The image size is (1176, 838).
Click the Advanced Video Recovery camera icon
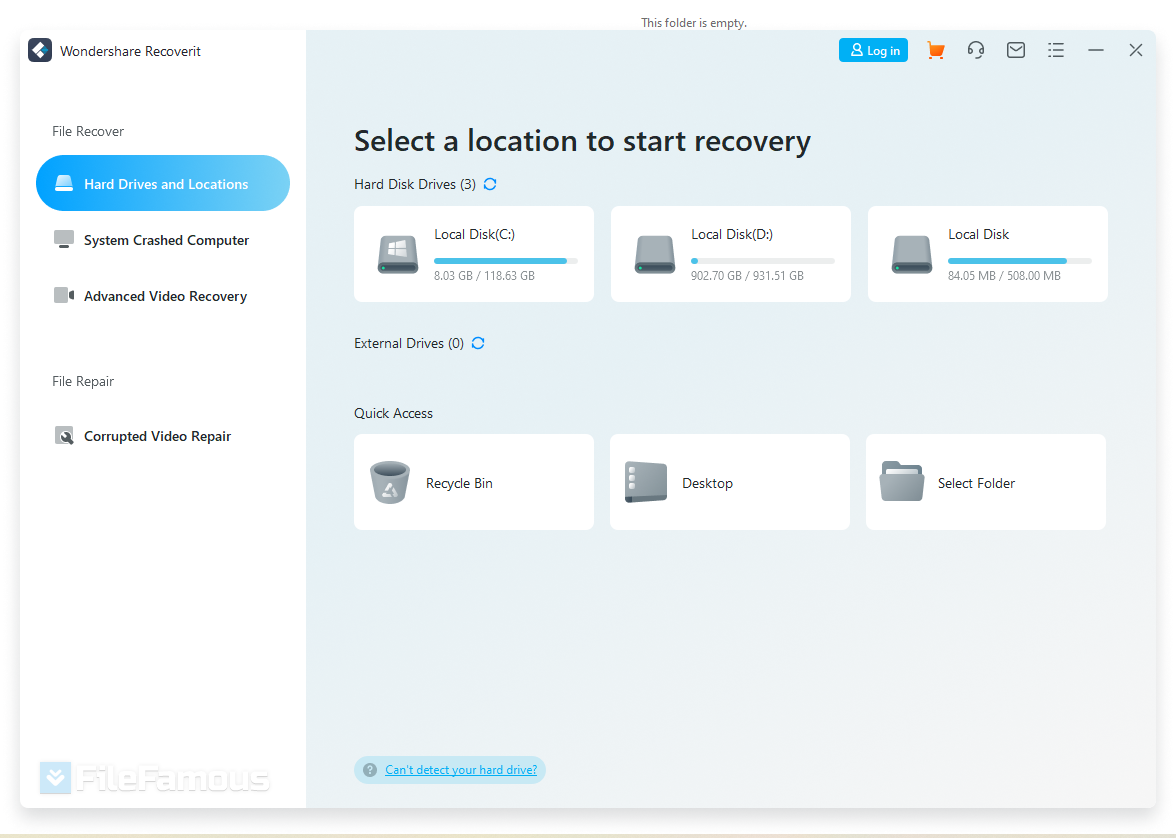pyautogui.click(x=64, y=296)
